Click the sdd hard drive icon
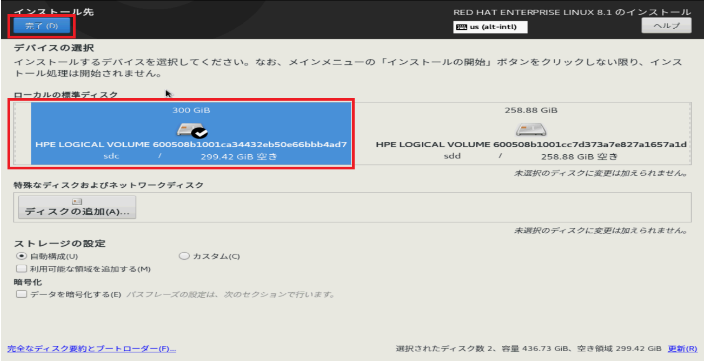This screenshot has width=706, height=363. pyautogui.click(x=531, y=130)
